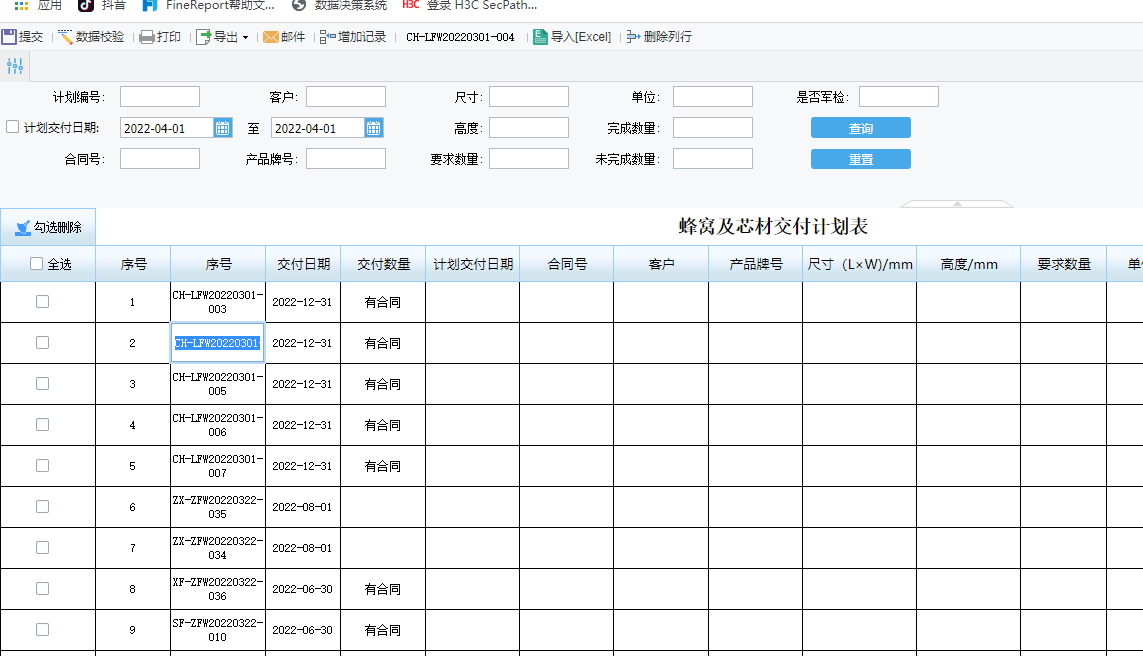Select cell CH-LFW20220301-003
The width and height of the screenshot is (1143, 656).
(218, 302)
